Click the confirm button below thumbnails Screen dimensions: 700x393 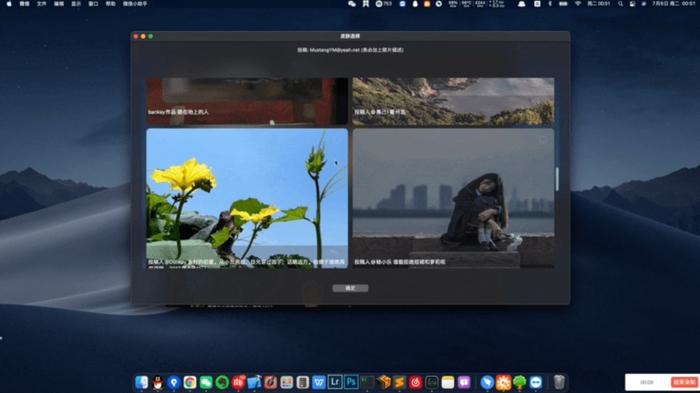point(350,288)
